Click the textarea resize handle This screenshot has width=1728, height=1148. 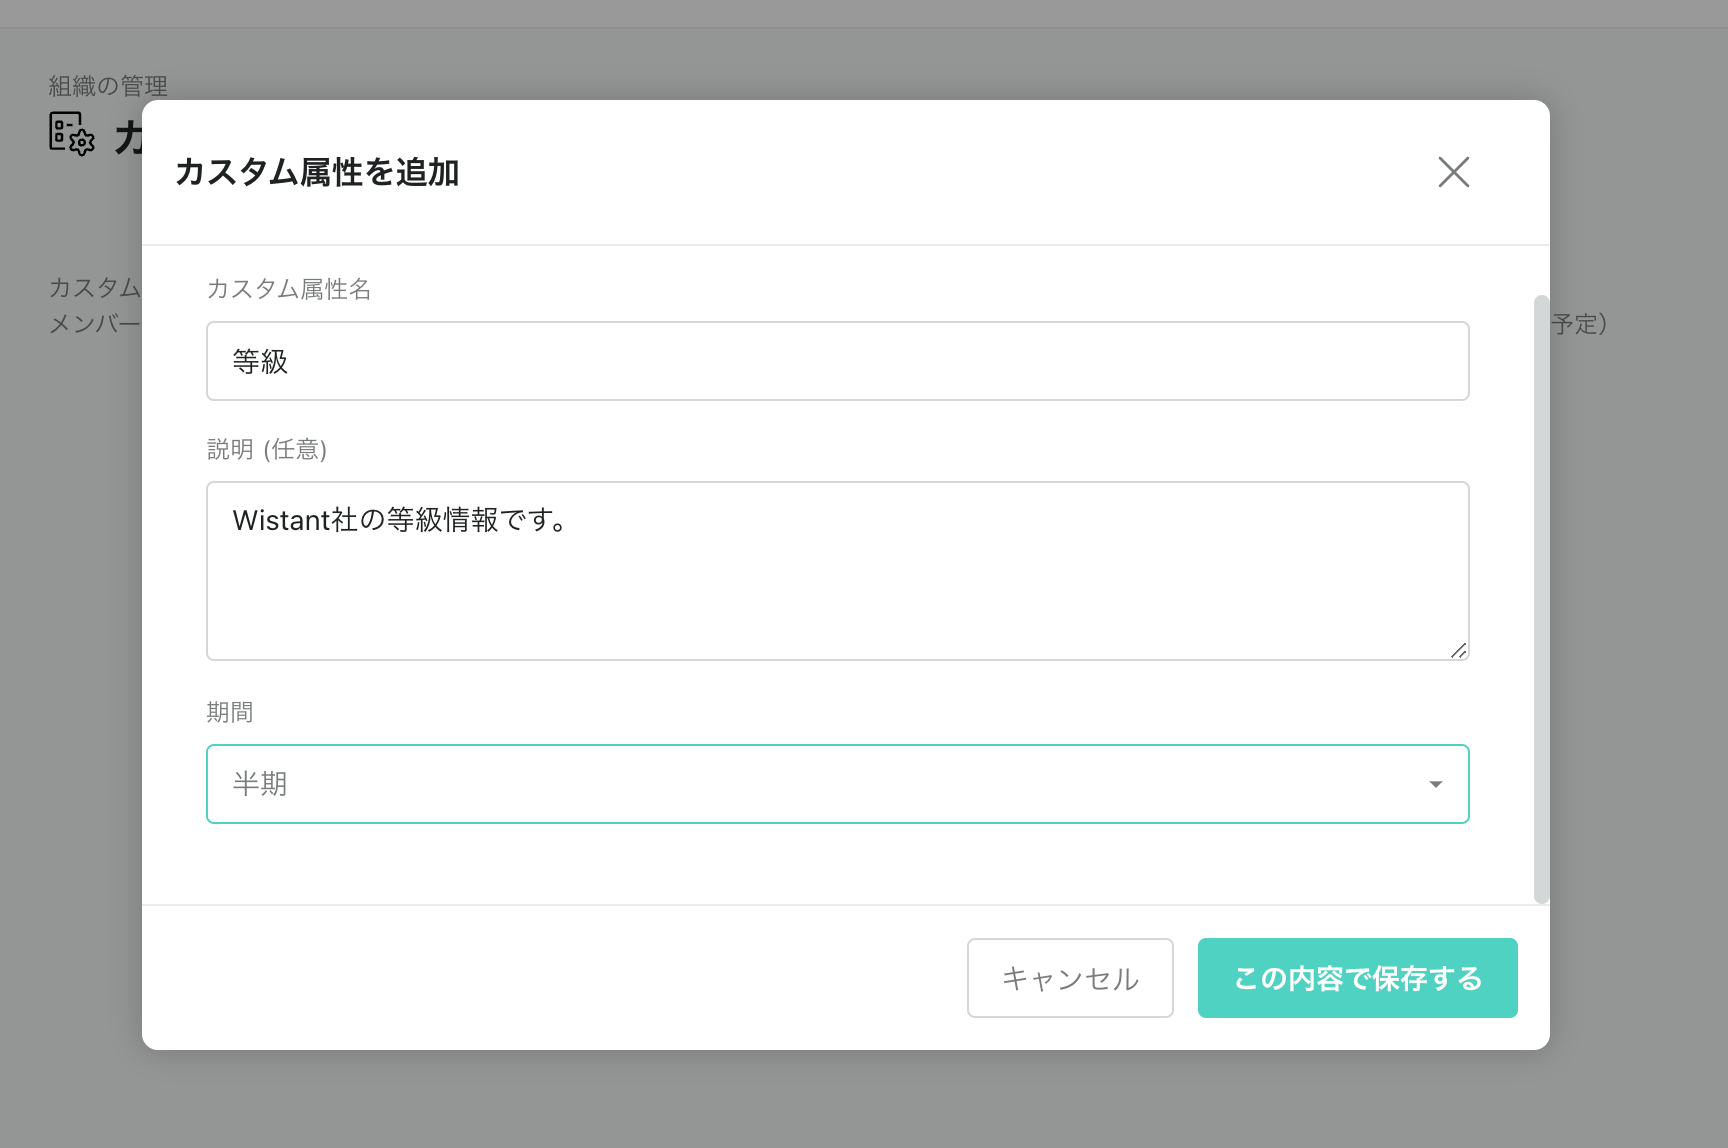1458,650
